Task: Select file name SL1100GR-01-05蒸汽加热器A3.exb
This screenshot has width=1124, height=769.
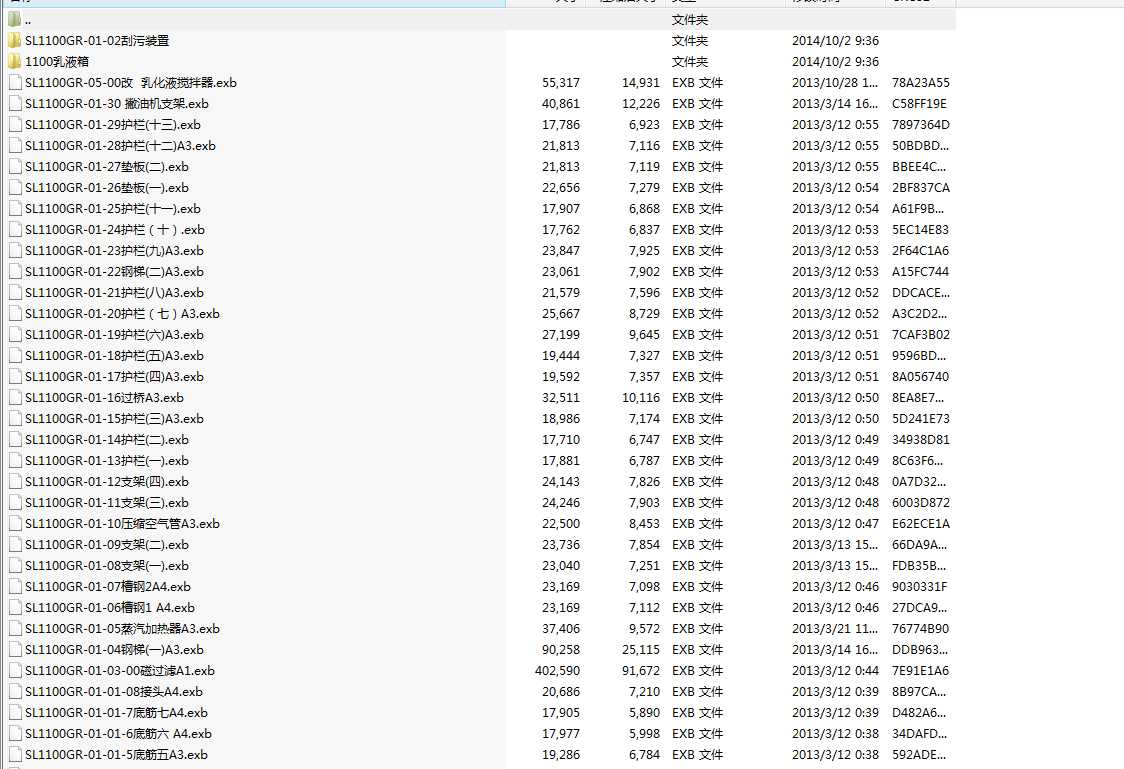Action: click(122, 629)
